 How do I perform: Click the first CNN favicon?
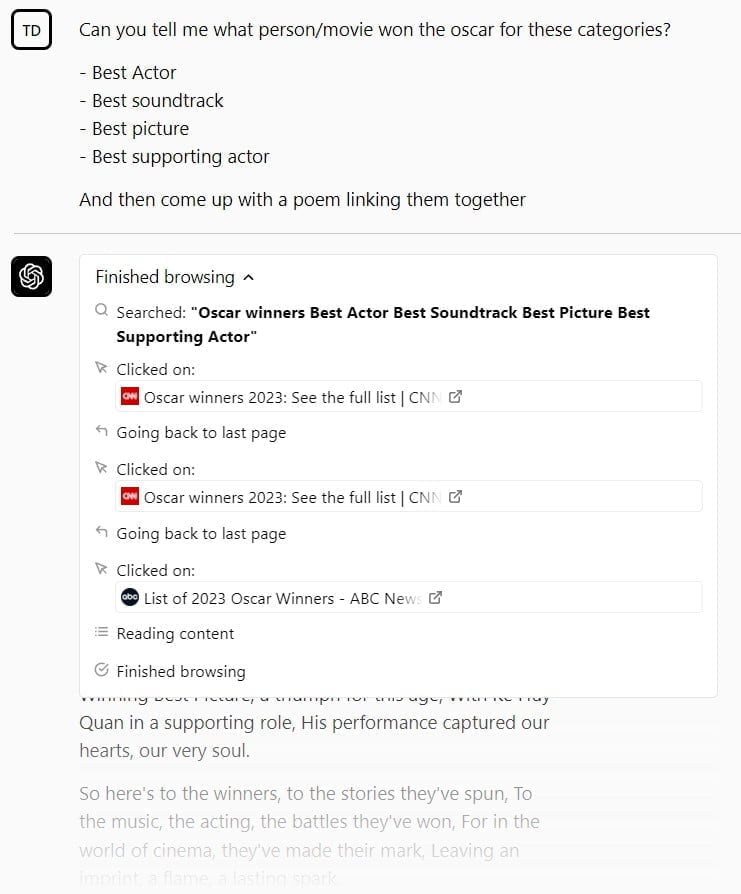pyautogui.click(x=129, y=396)
